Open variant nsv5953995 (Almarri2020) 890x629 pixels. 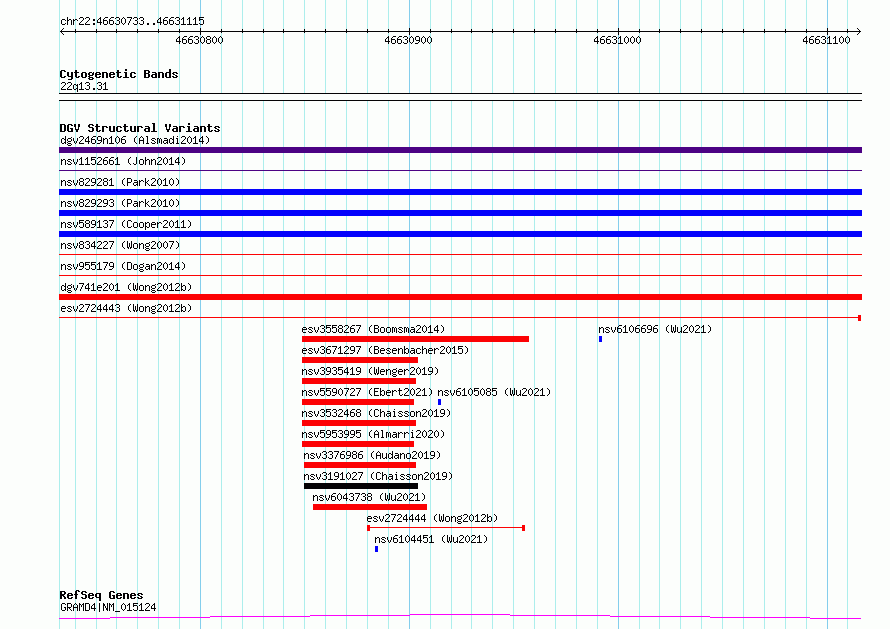coord(373,434)
